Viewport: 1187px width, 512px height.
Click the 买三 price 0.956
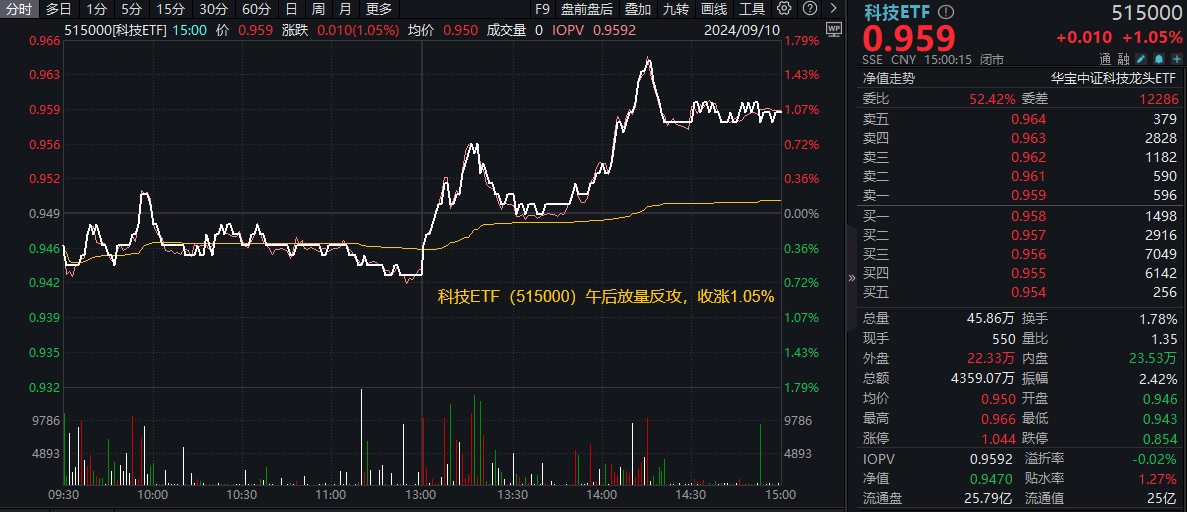tap(1029, 254)
